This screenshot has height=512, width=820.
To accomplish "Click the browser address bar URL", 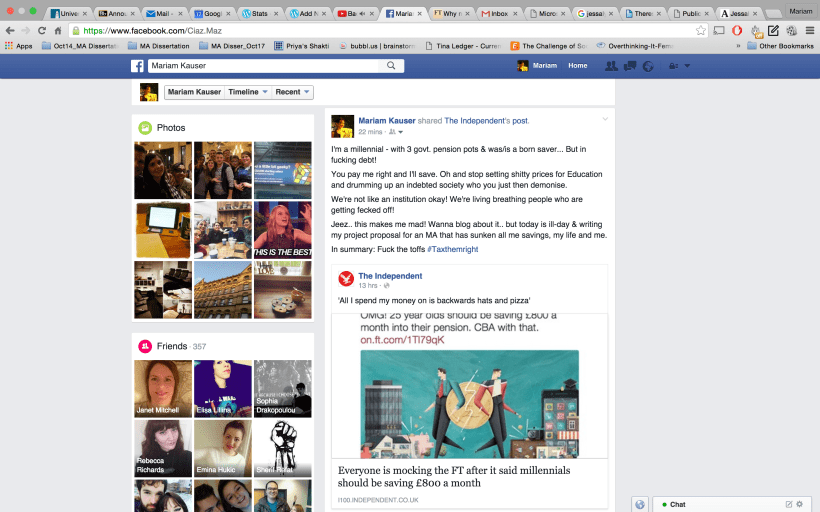I will click(153, 31).
